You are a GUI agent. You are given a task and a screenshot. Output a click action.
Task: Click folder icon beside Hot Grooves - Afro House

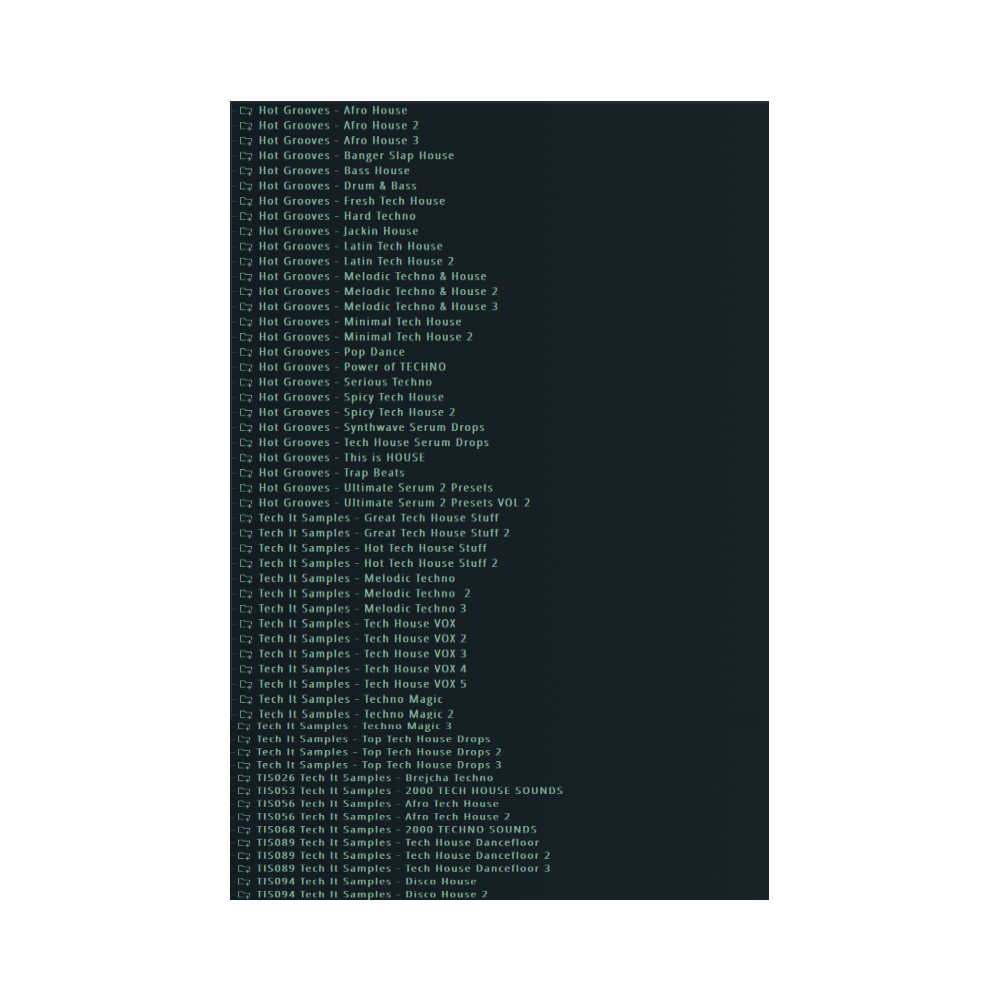(x=245, y=111)
